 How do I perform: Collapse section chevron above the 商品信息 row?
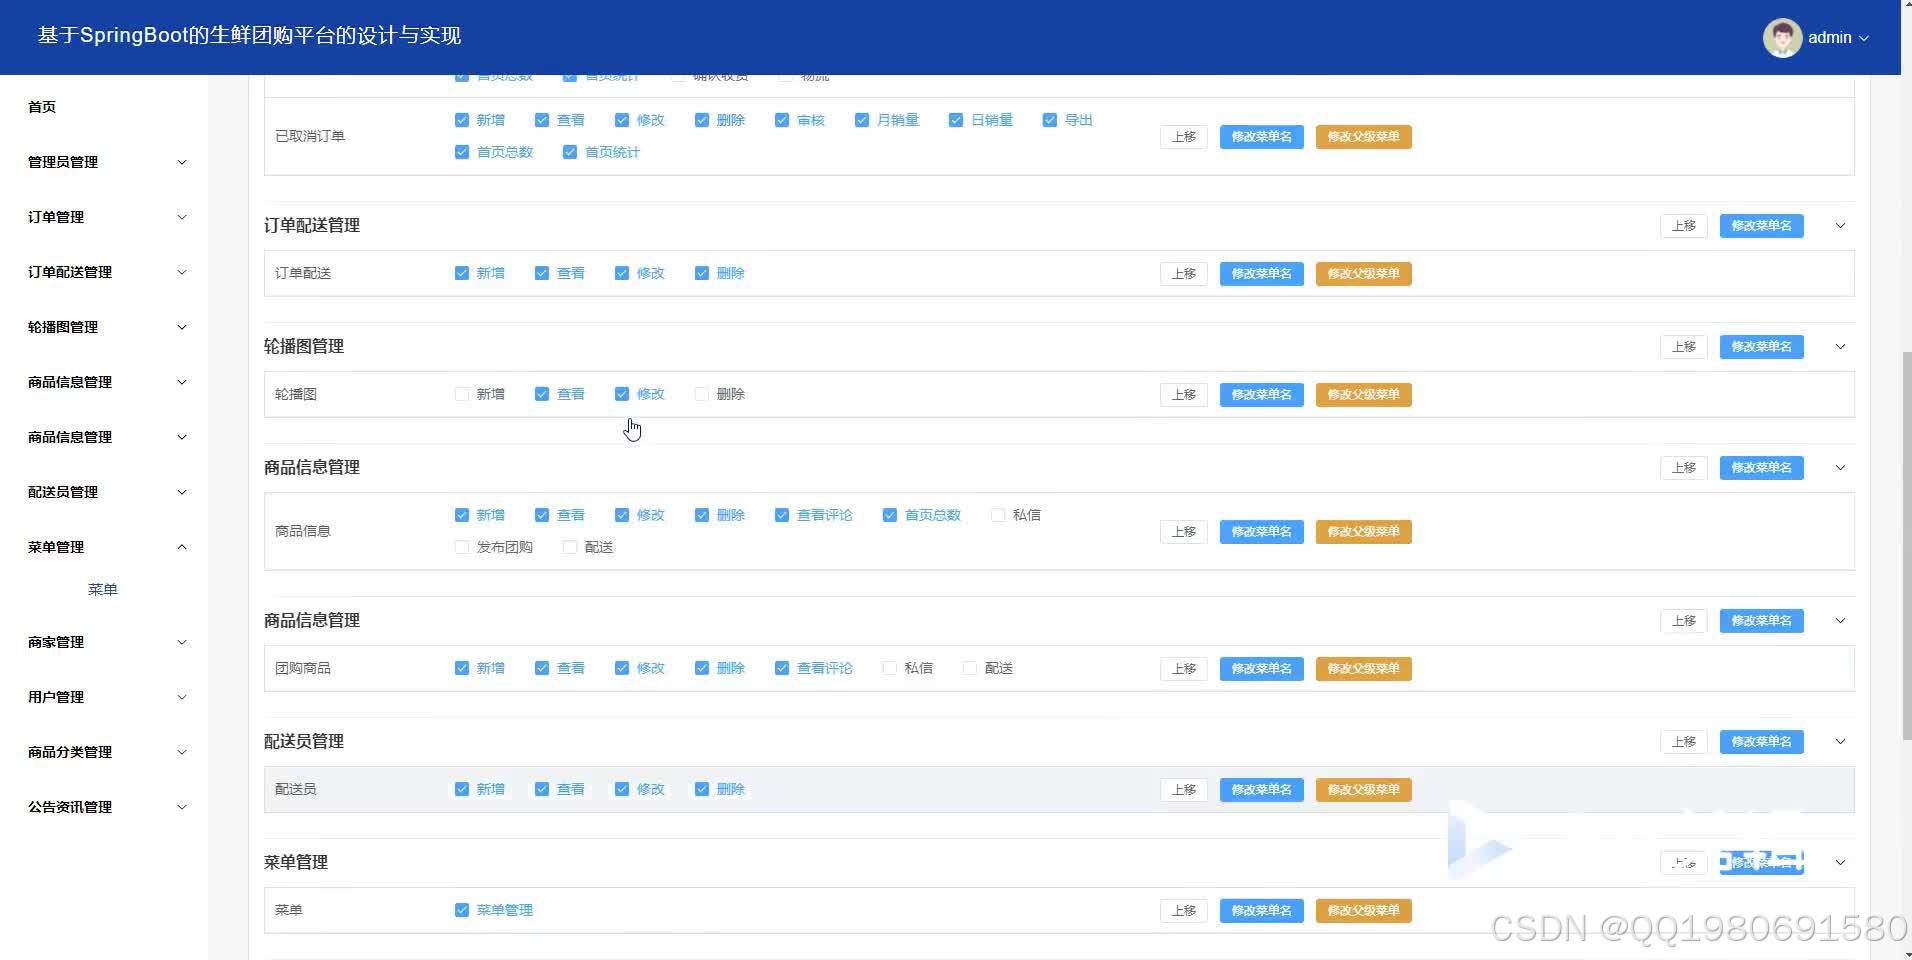coord(1840,468)
